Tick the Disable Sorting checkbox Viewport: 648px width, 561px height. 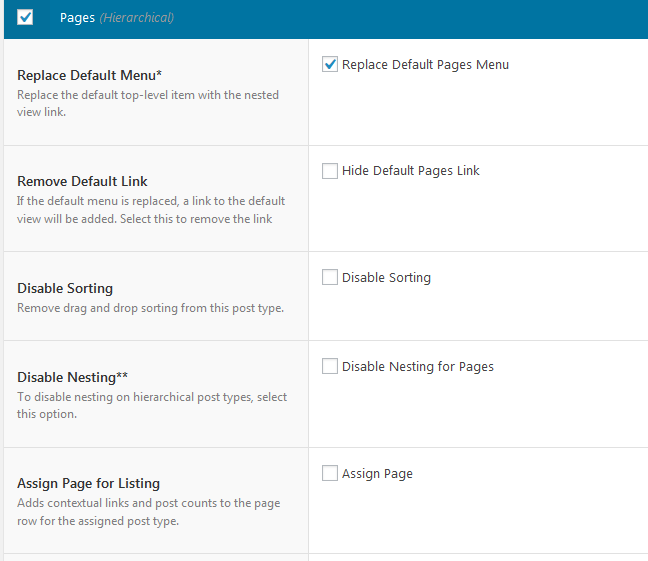click(330, 277)
